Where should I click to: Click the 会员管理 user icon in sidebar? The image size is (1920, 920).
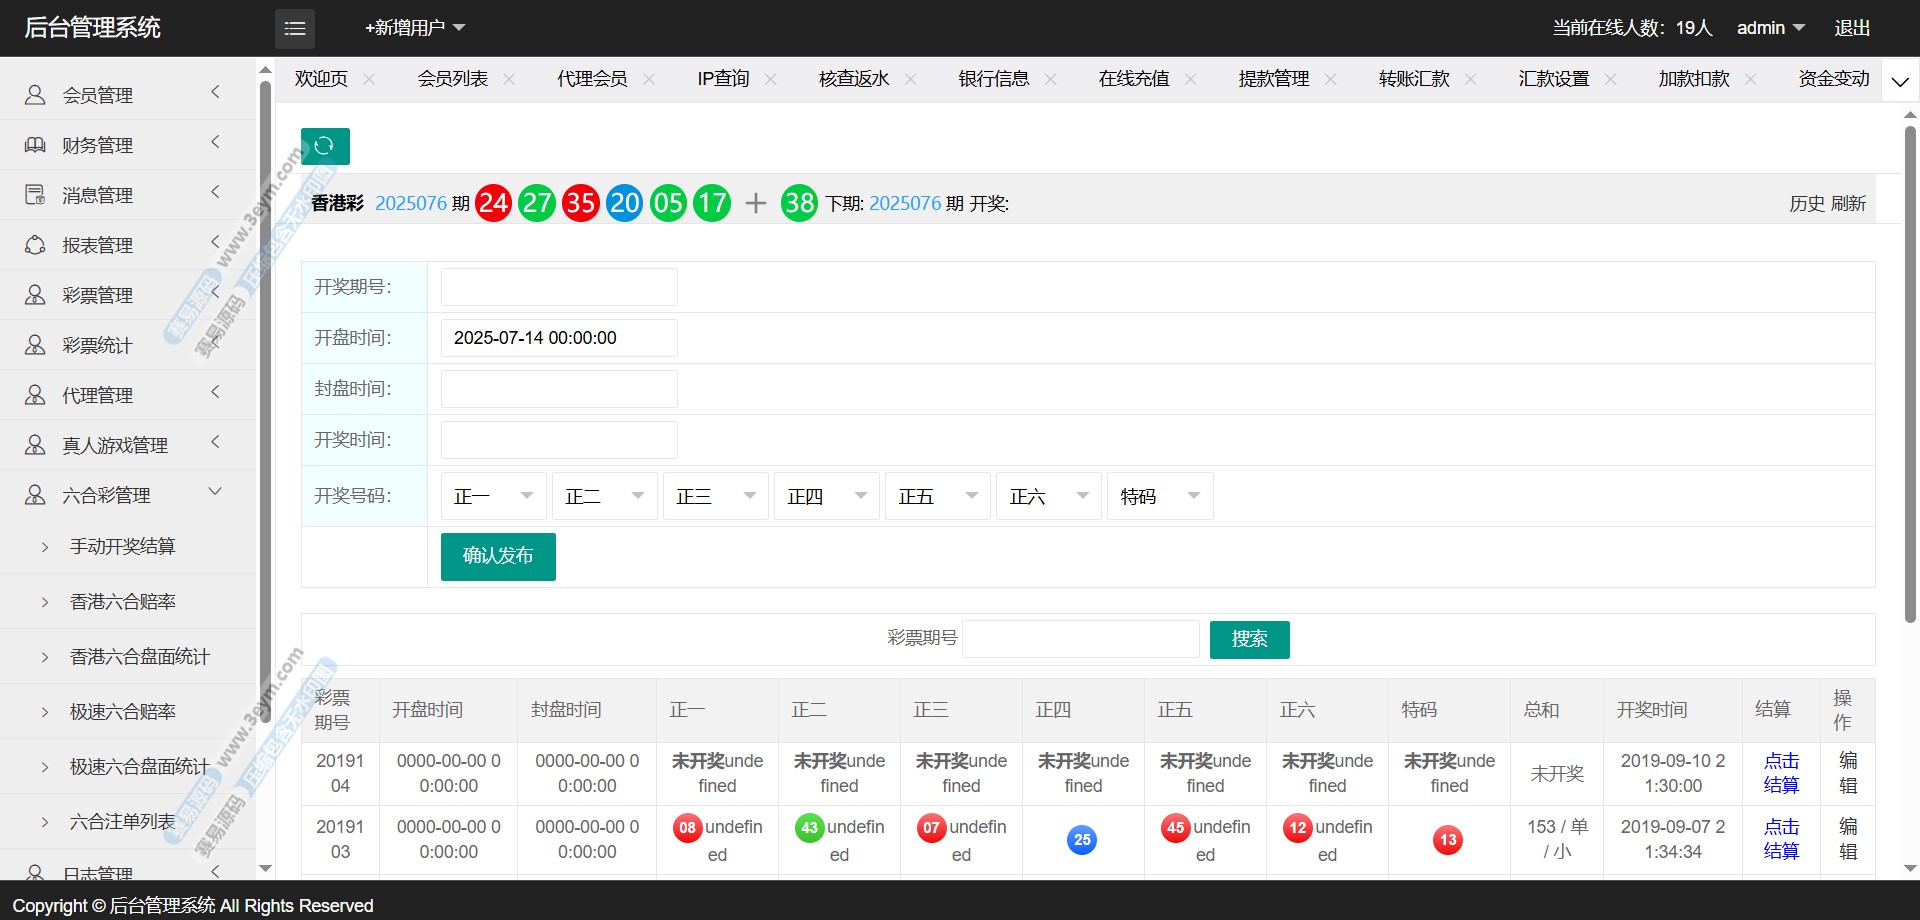(x=35, y=95)
